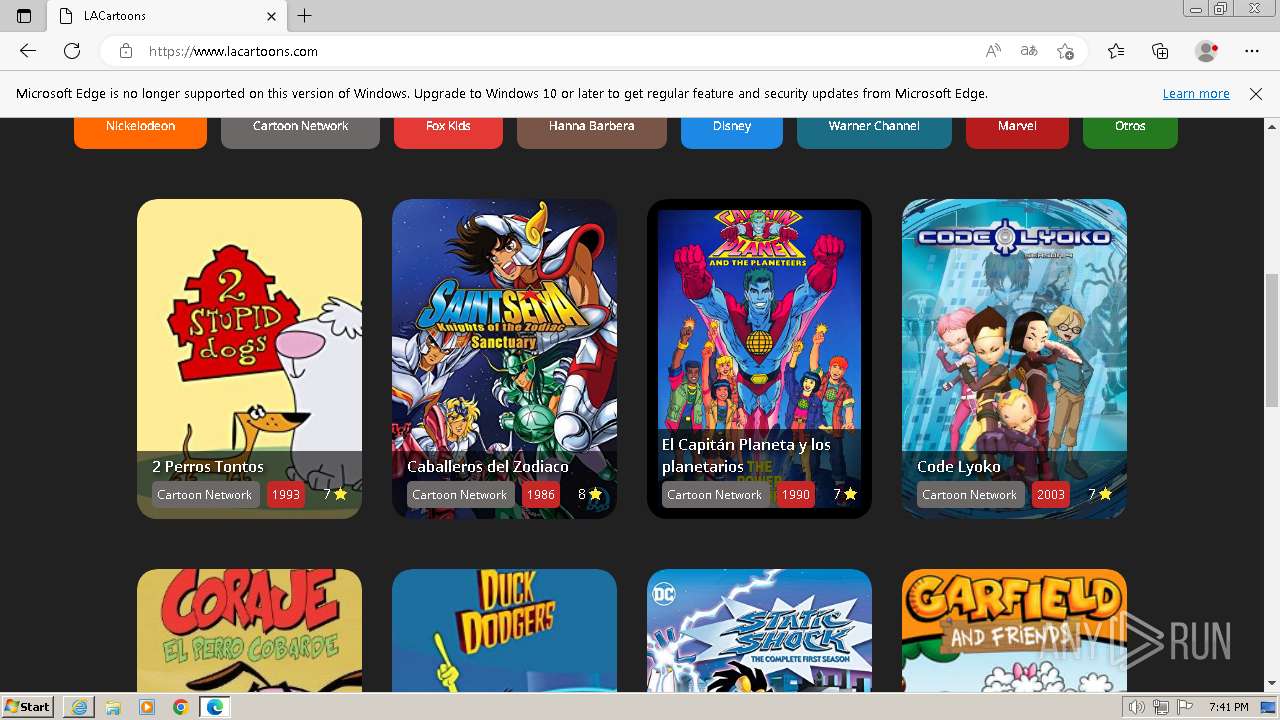
Task: Open Google Chrome from taskbar
Action: [180, 707]
